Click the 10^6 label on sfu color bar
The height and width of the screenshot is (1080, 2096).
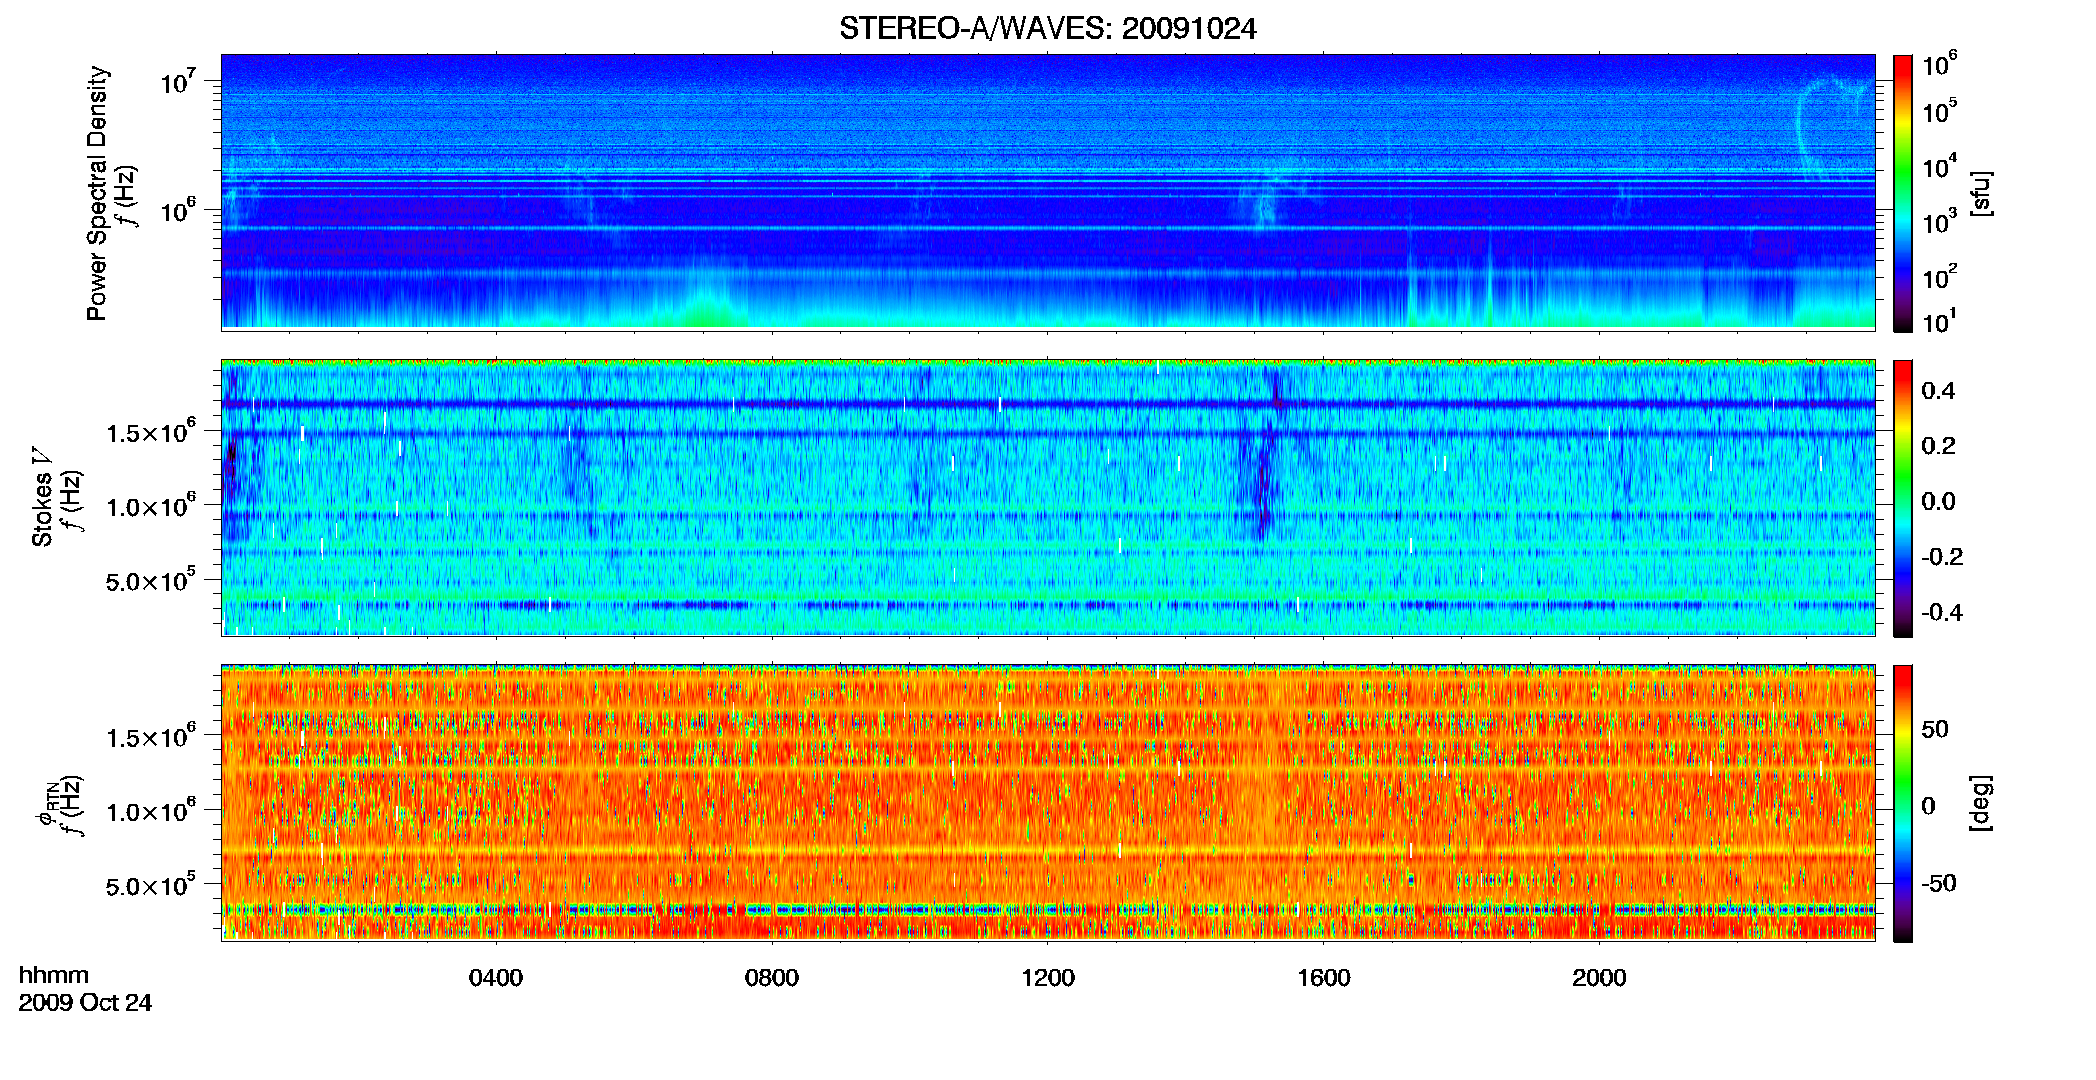(x=1940, y=64)
